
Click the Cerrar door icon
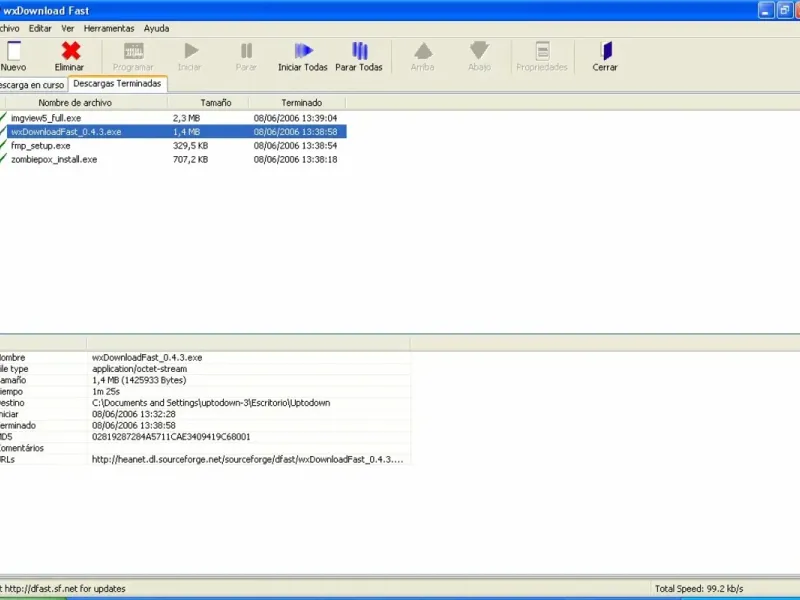tap(606, 51)
